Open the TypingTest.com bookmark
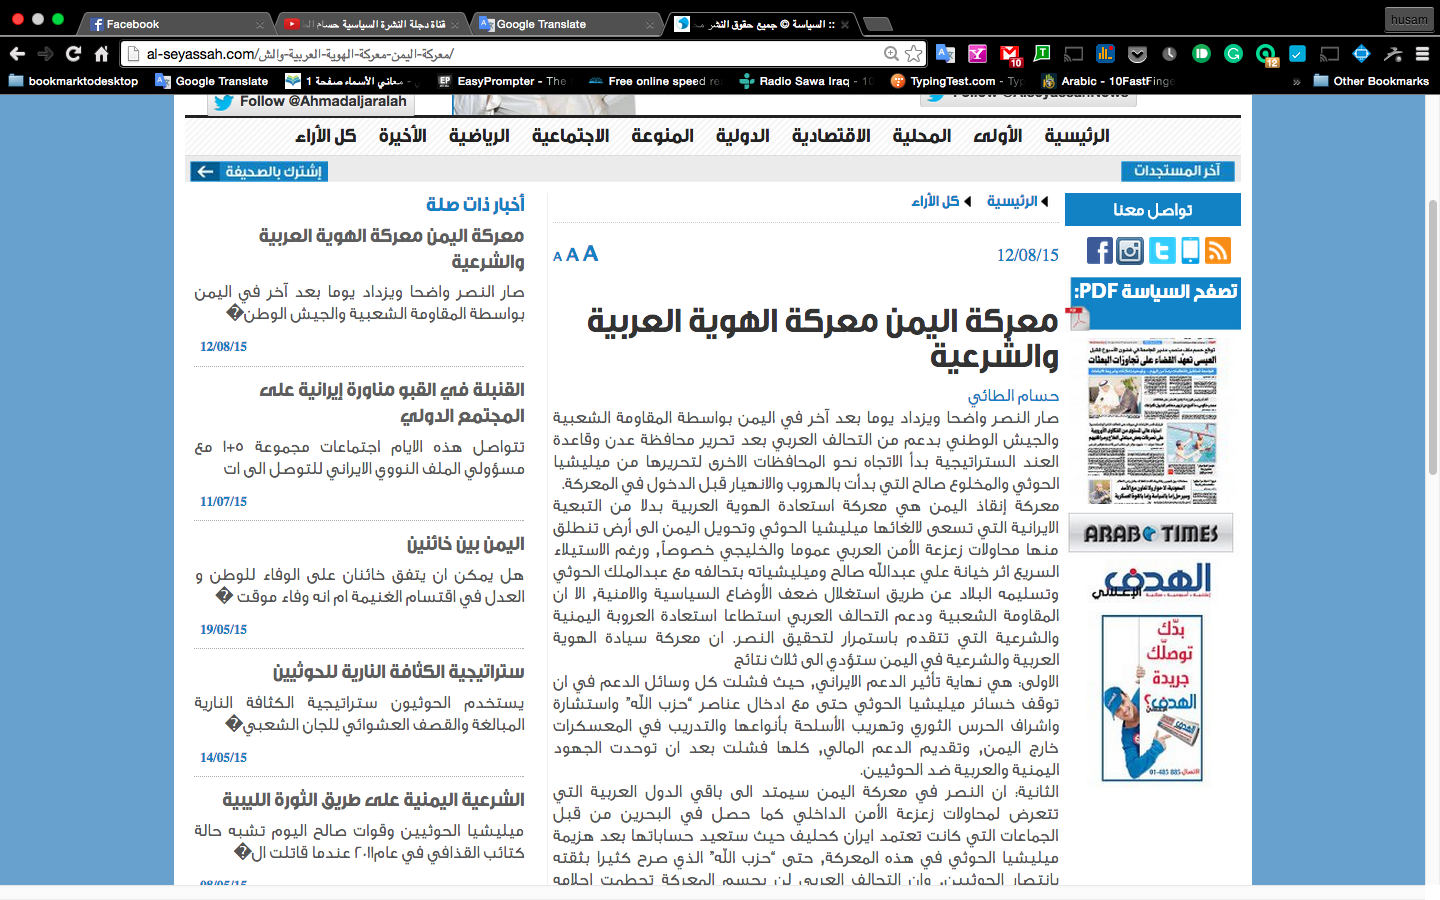 click(956, 81)
